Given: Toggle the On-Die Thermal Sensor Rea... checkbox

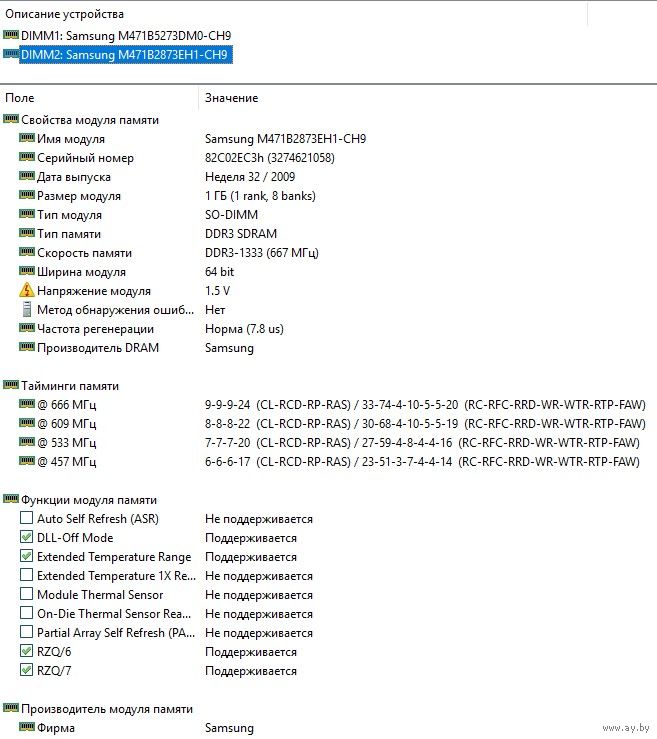Looking at the screenshot, I should [26, 613].
